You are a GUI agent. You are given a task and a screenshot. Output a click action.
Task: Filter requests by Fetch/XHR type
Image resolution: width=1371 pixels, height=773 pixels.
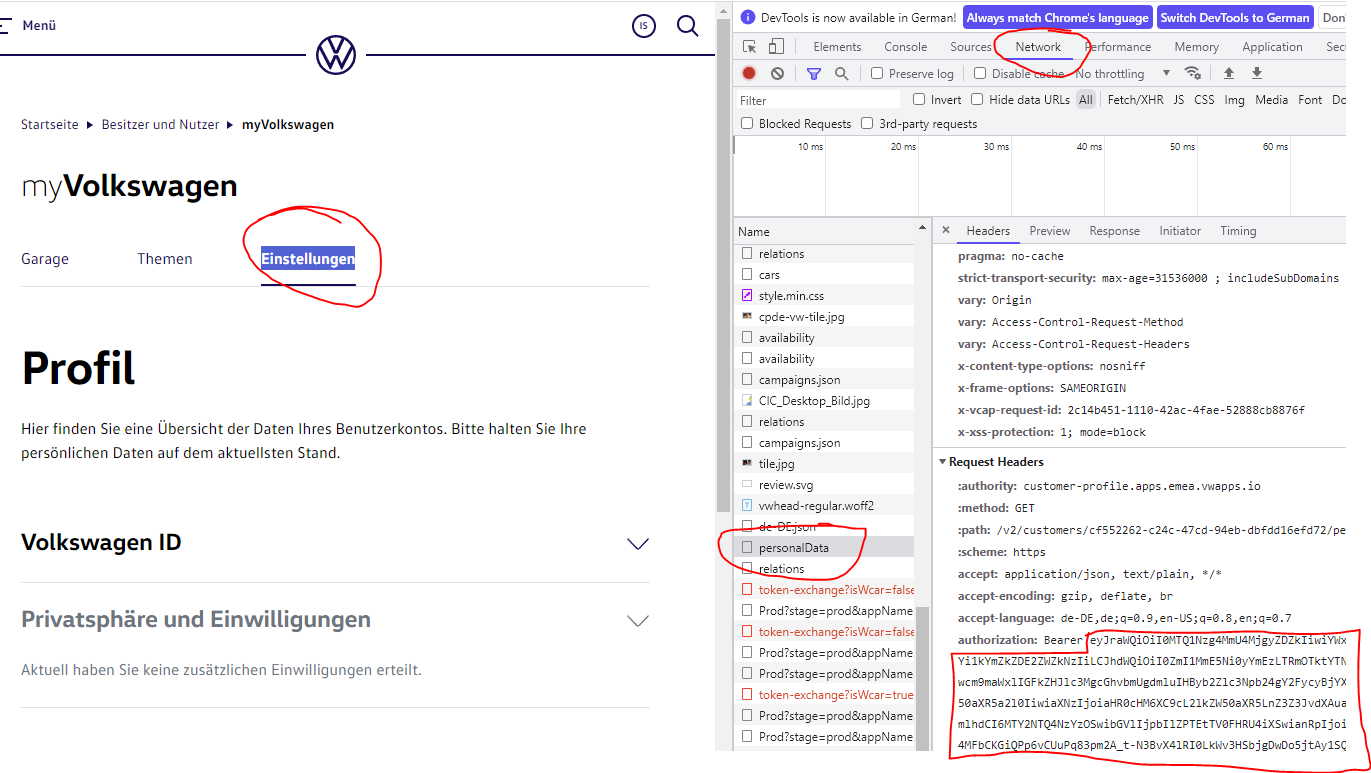tap(1135, 100)
